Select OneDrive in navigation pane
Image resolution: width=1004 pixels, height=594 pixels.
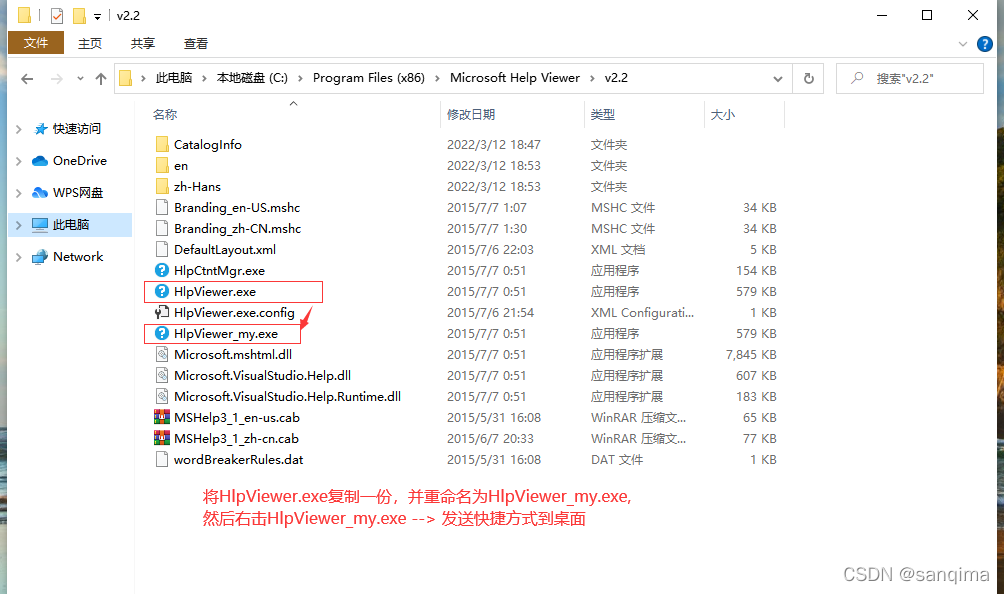pos(80,161)
